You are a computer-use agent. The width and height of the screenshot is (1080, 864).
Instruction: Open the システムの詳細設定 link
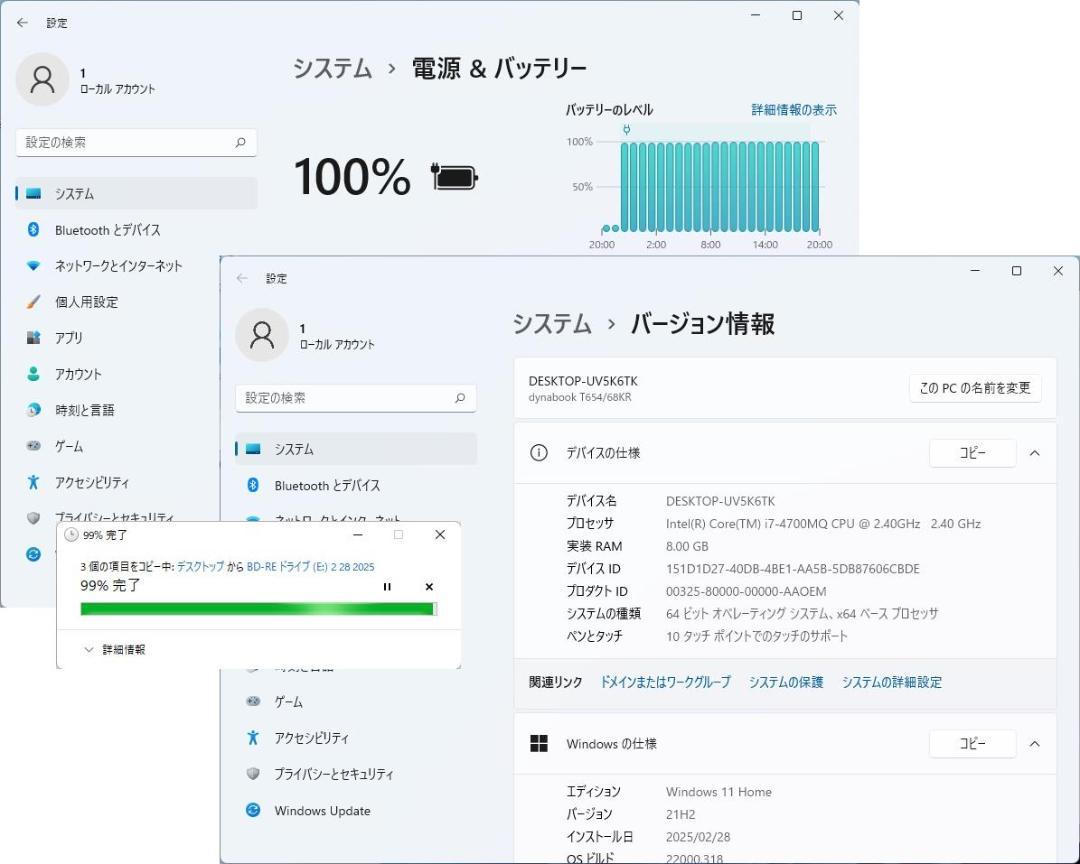click(x=891, y=682)
